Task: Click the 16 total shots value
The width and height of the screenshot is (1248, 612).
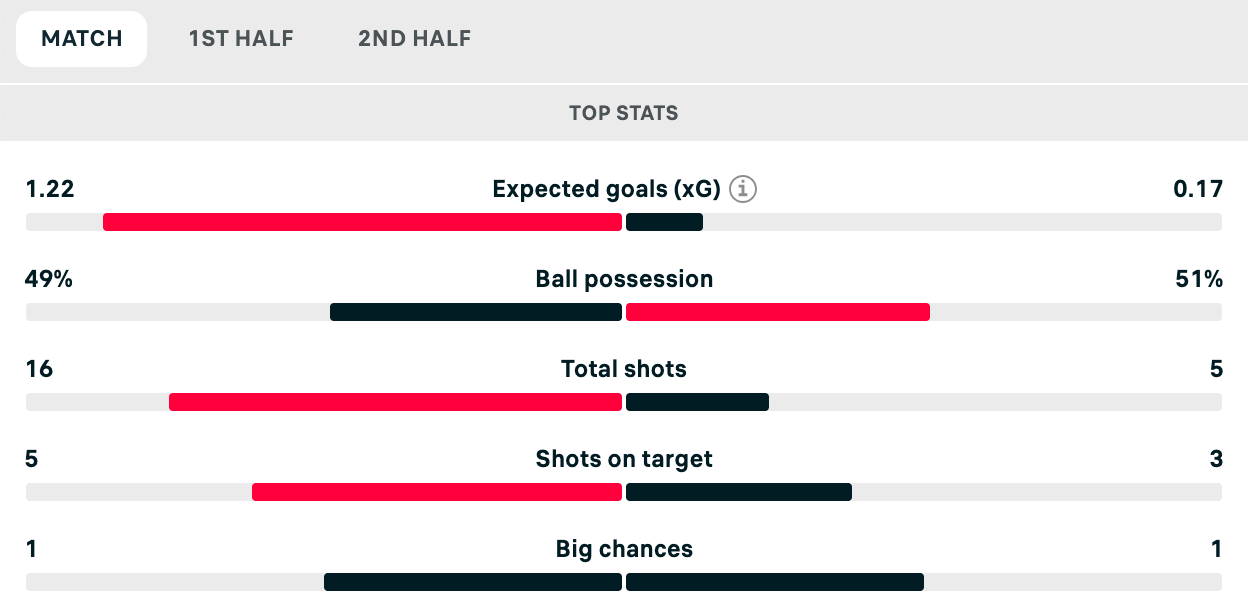Action: click(x=39, y=369)
